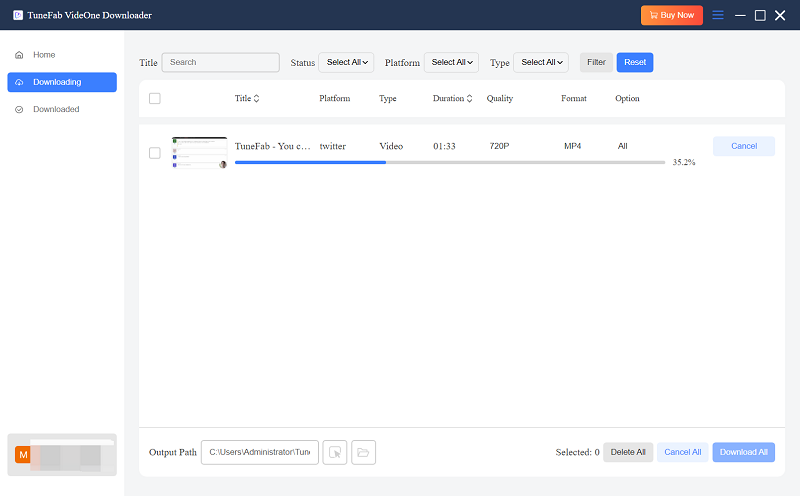The height and width of the screenshot is (496, 800).
Task: Click the Home icon in sidebar
Action: (x=19, y=55)
